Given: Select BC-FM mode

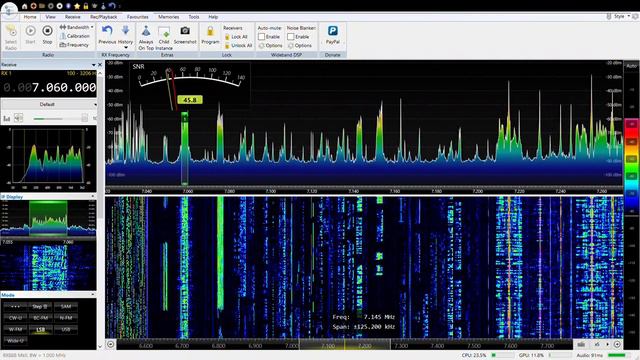Looking at the screenshot, I should pyautogui.click(x=40, y=318).
